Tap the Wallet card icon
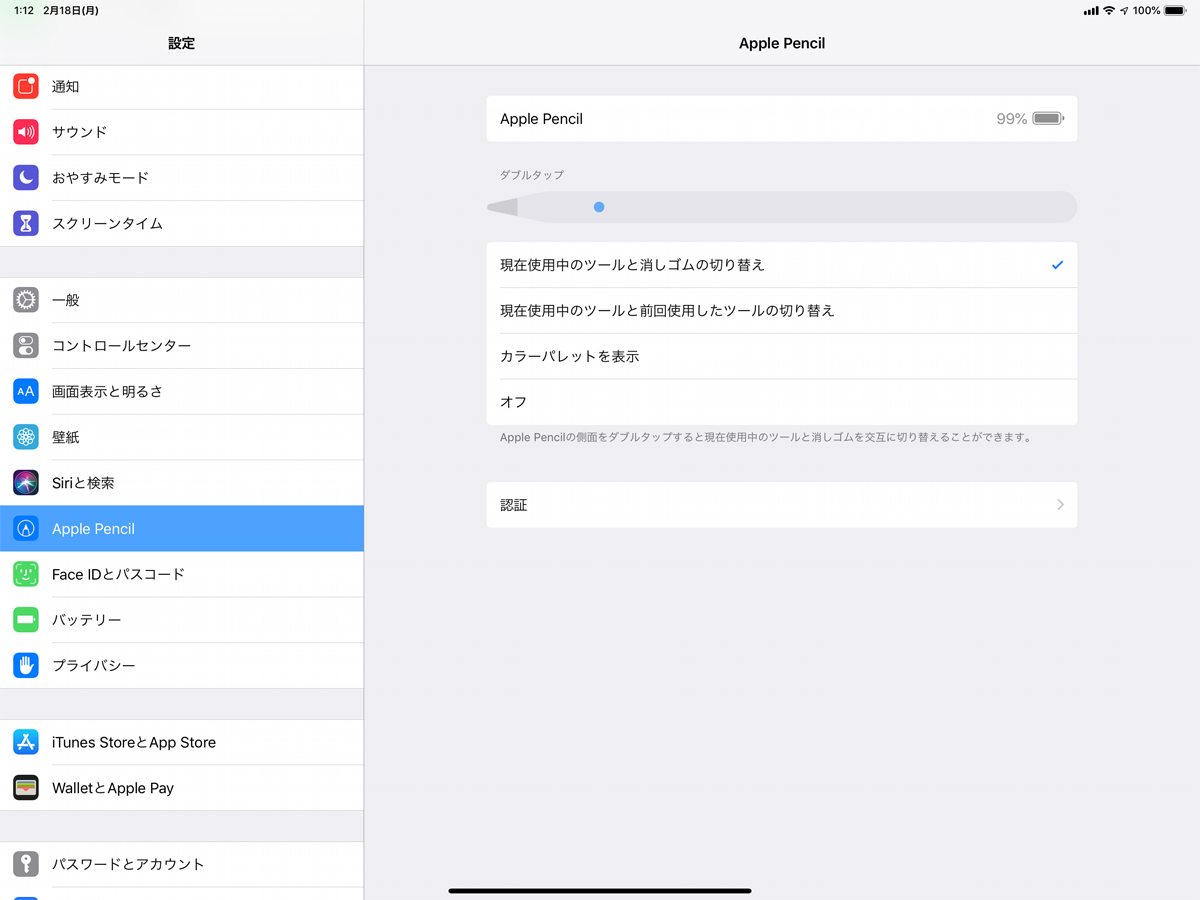 [26, 788]
